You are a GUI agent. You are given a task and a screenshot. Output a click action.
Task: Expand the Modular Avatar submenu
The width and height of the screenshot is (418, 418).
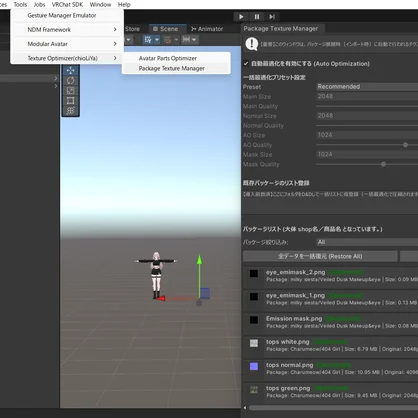pos(67,44)
